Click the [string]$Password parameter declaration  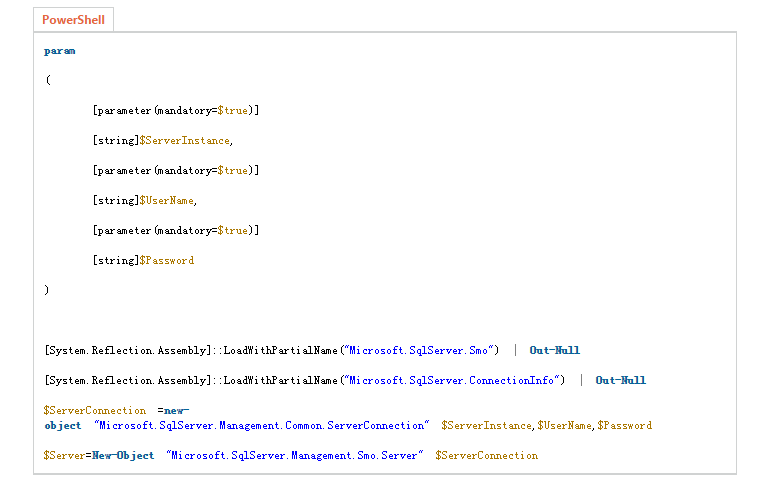[x=142, y=261]
